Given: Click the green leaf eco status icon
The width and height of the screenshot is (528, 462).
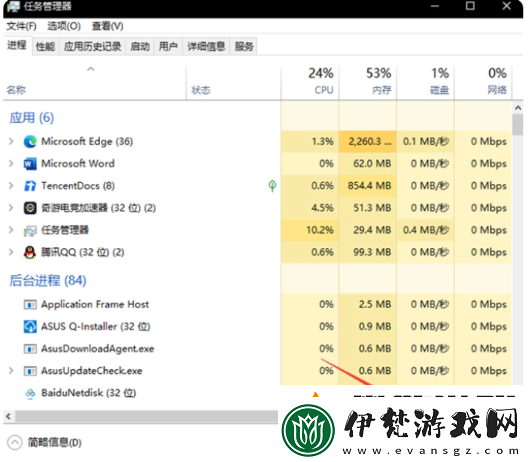Looking at the screenshot, I should point(272,186).
